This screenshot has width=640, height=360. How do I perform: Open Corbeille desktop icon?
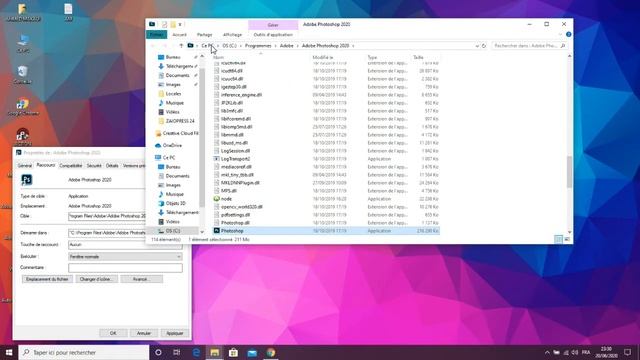coord(22,75)
